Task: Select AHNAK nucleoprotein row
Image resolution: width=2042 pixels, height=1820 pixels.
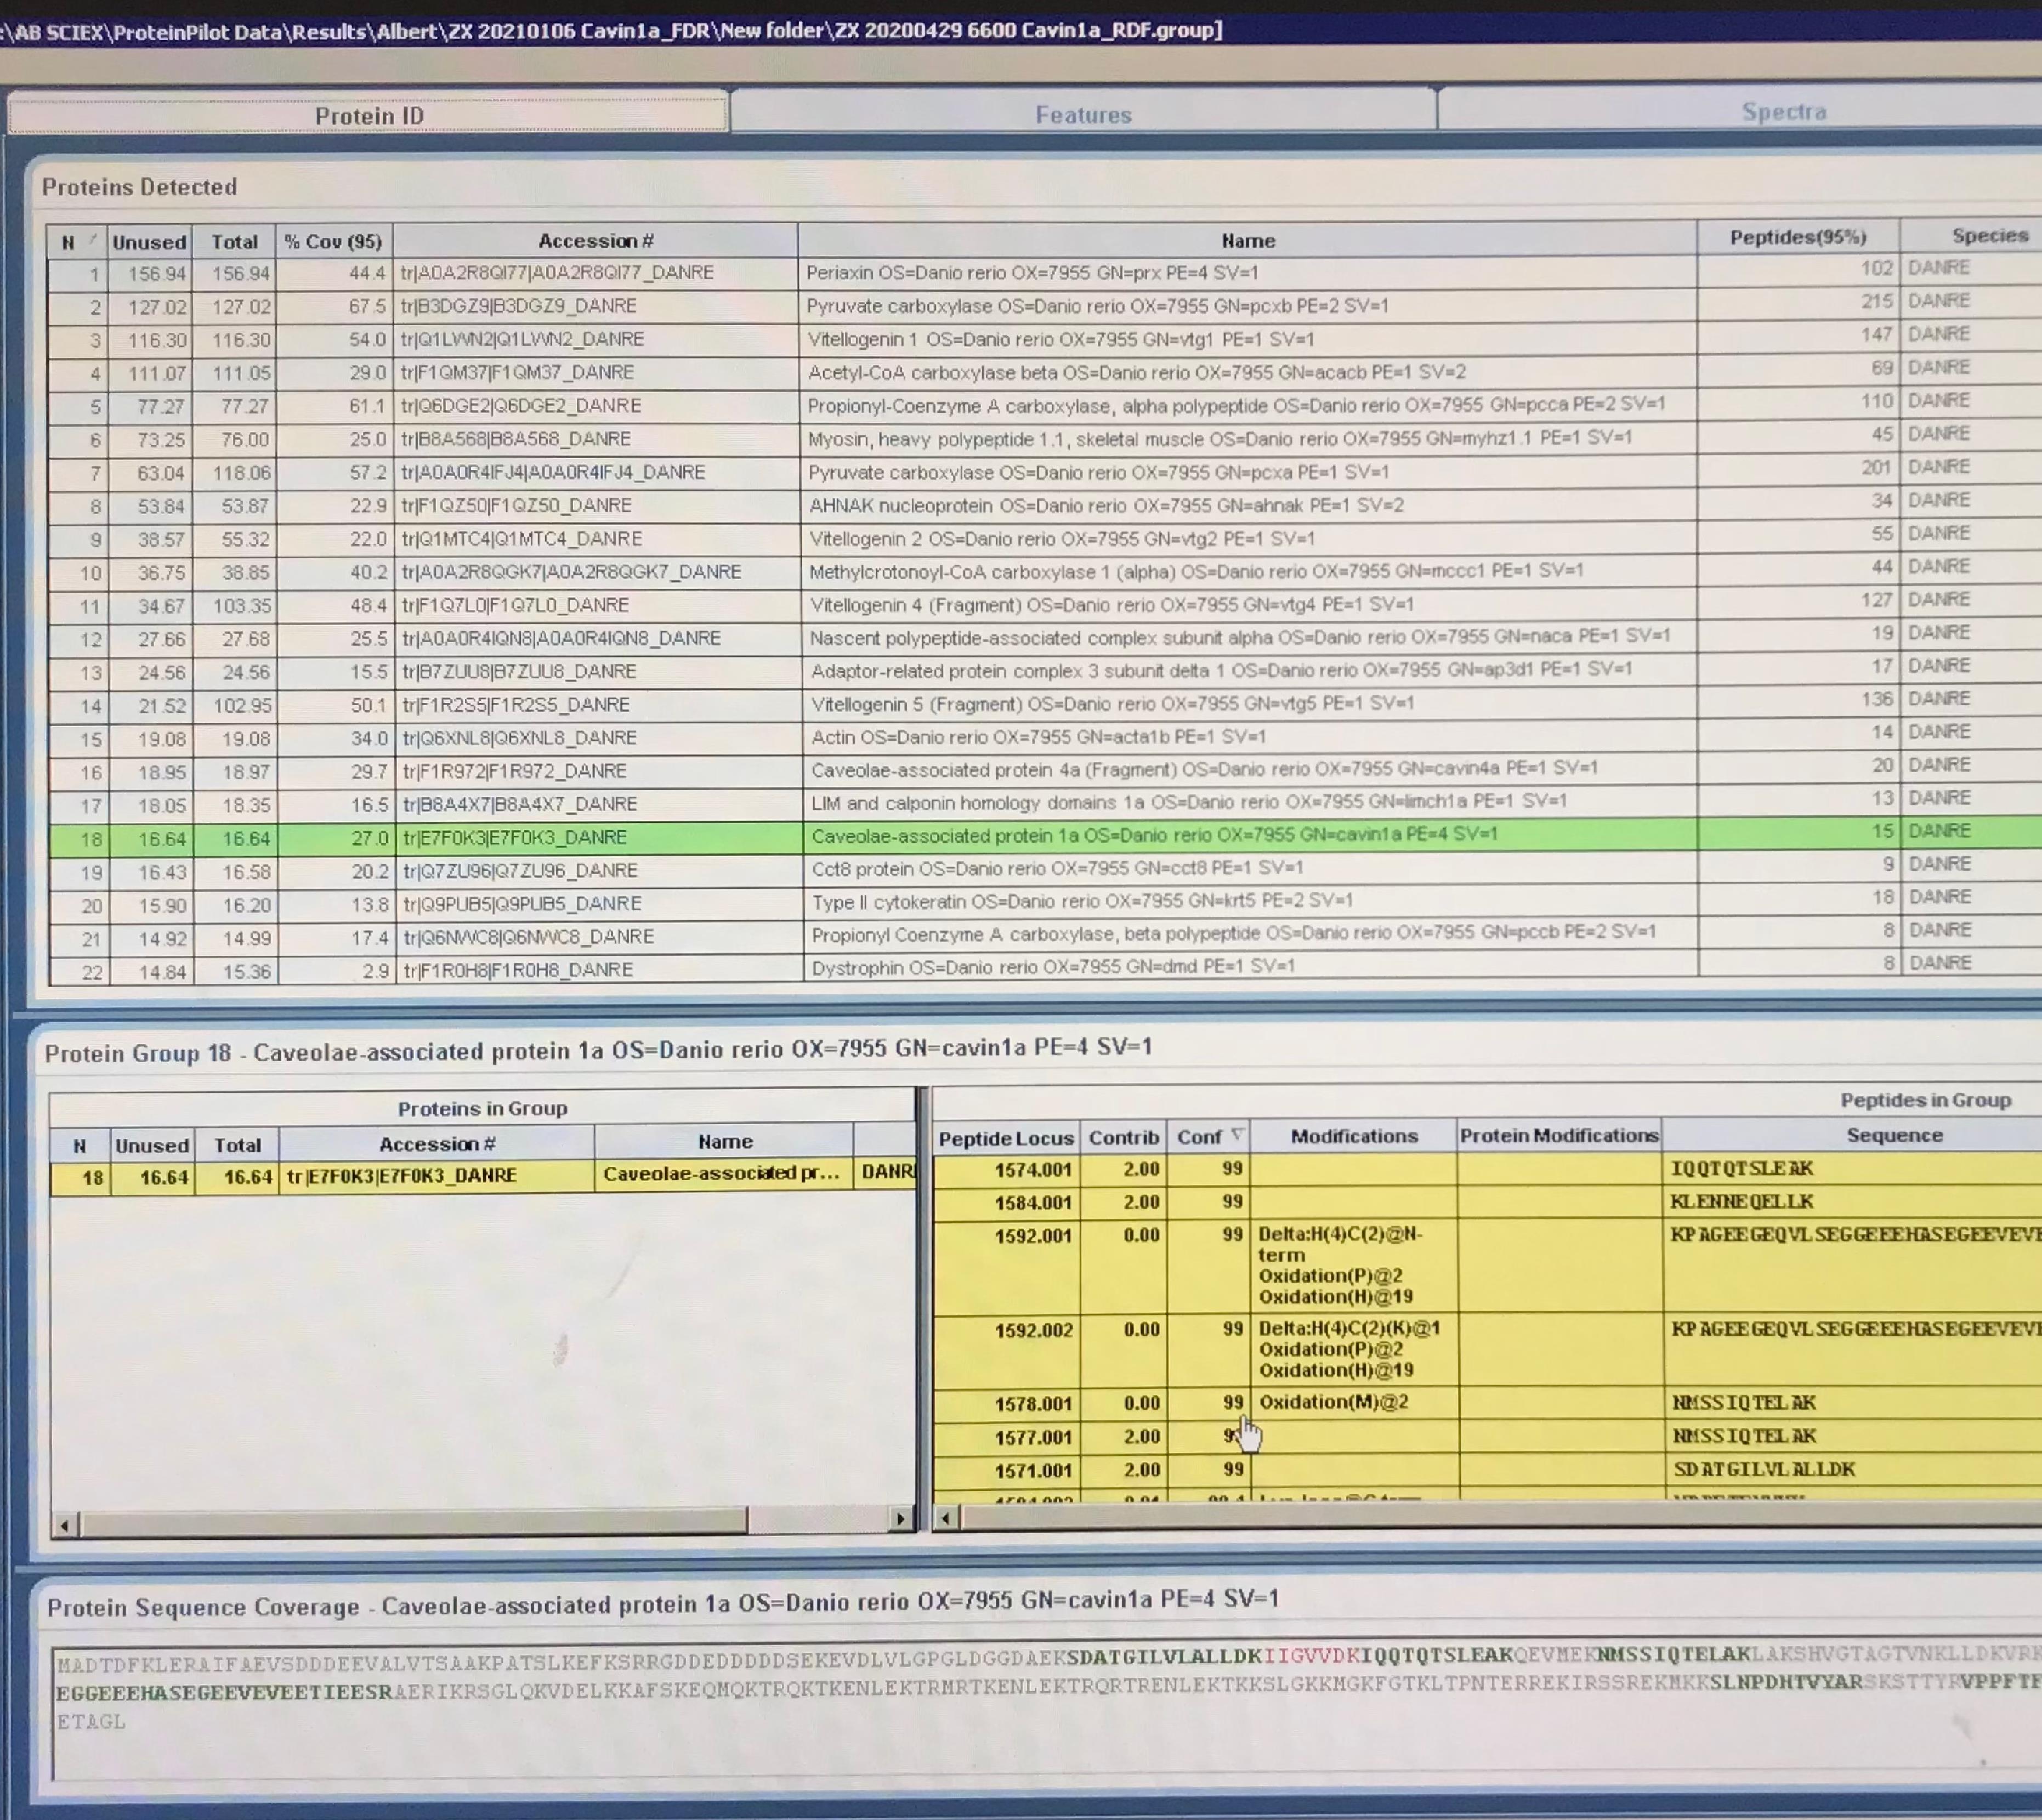Action: tap(1045, 505)
